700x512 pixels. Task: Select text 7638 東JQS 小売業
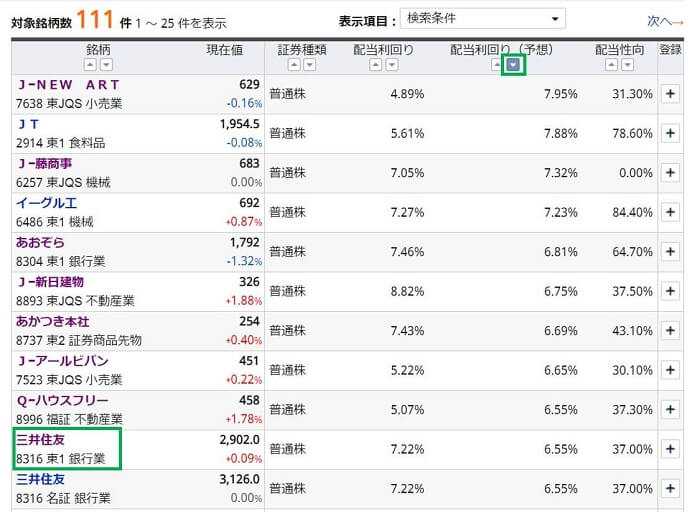coord(69,104)
